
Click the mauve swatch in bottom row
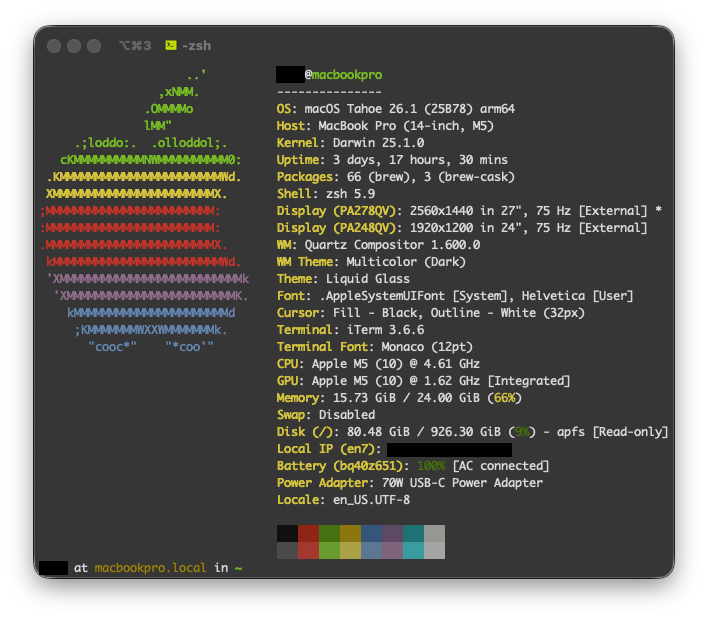pyautogui.click(x=392, y=550)
